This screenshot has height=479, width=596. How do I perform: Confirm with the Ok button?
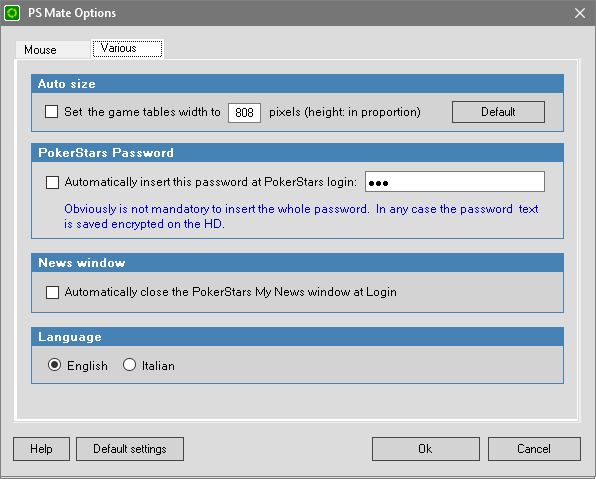426,449
